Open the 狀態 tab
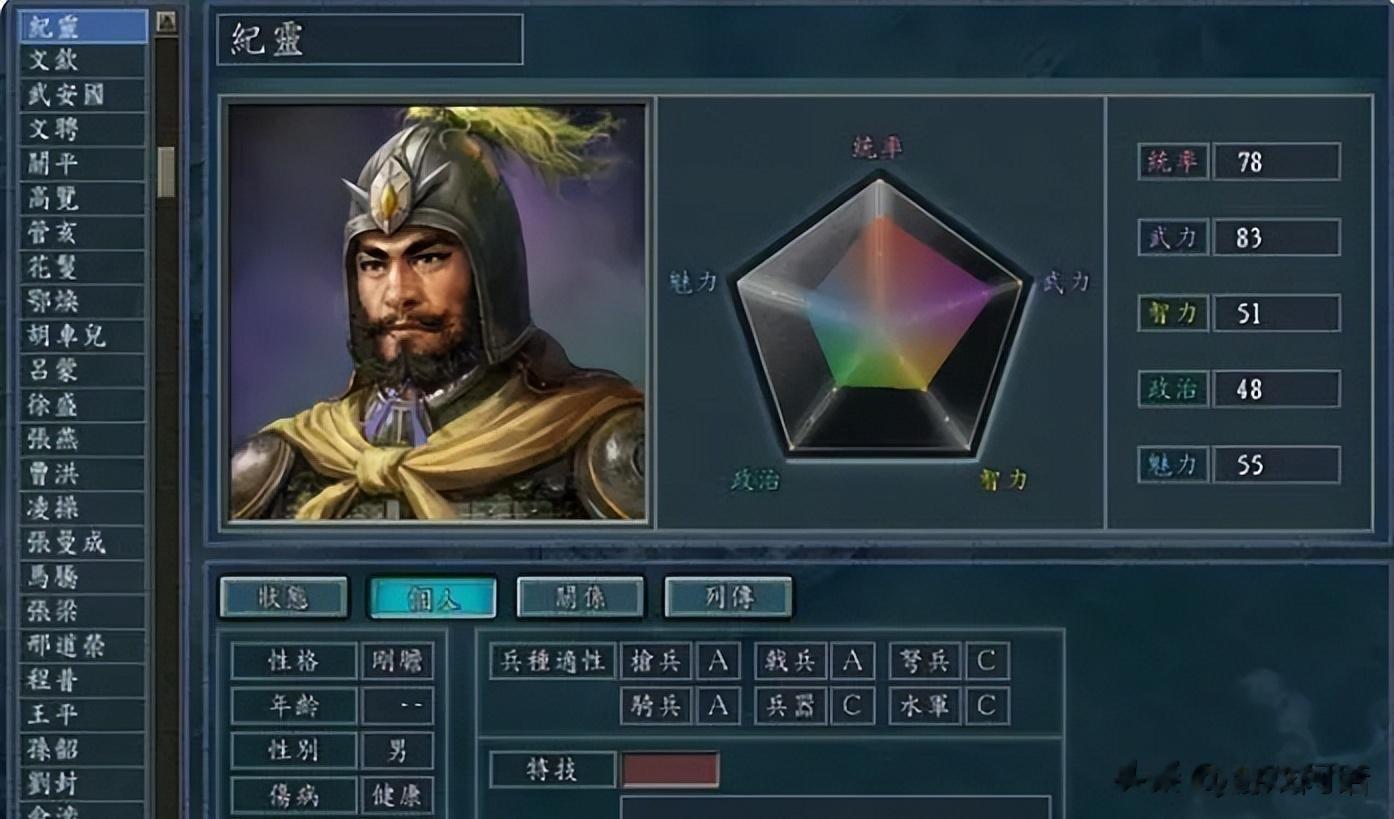1394x819 pixels. (x=284, y=597)
